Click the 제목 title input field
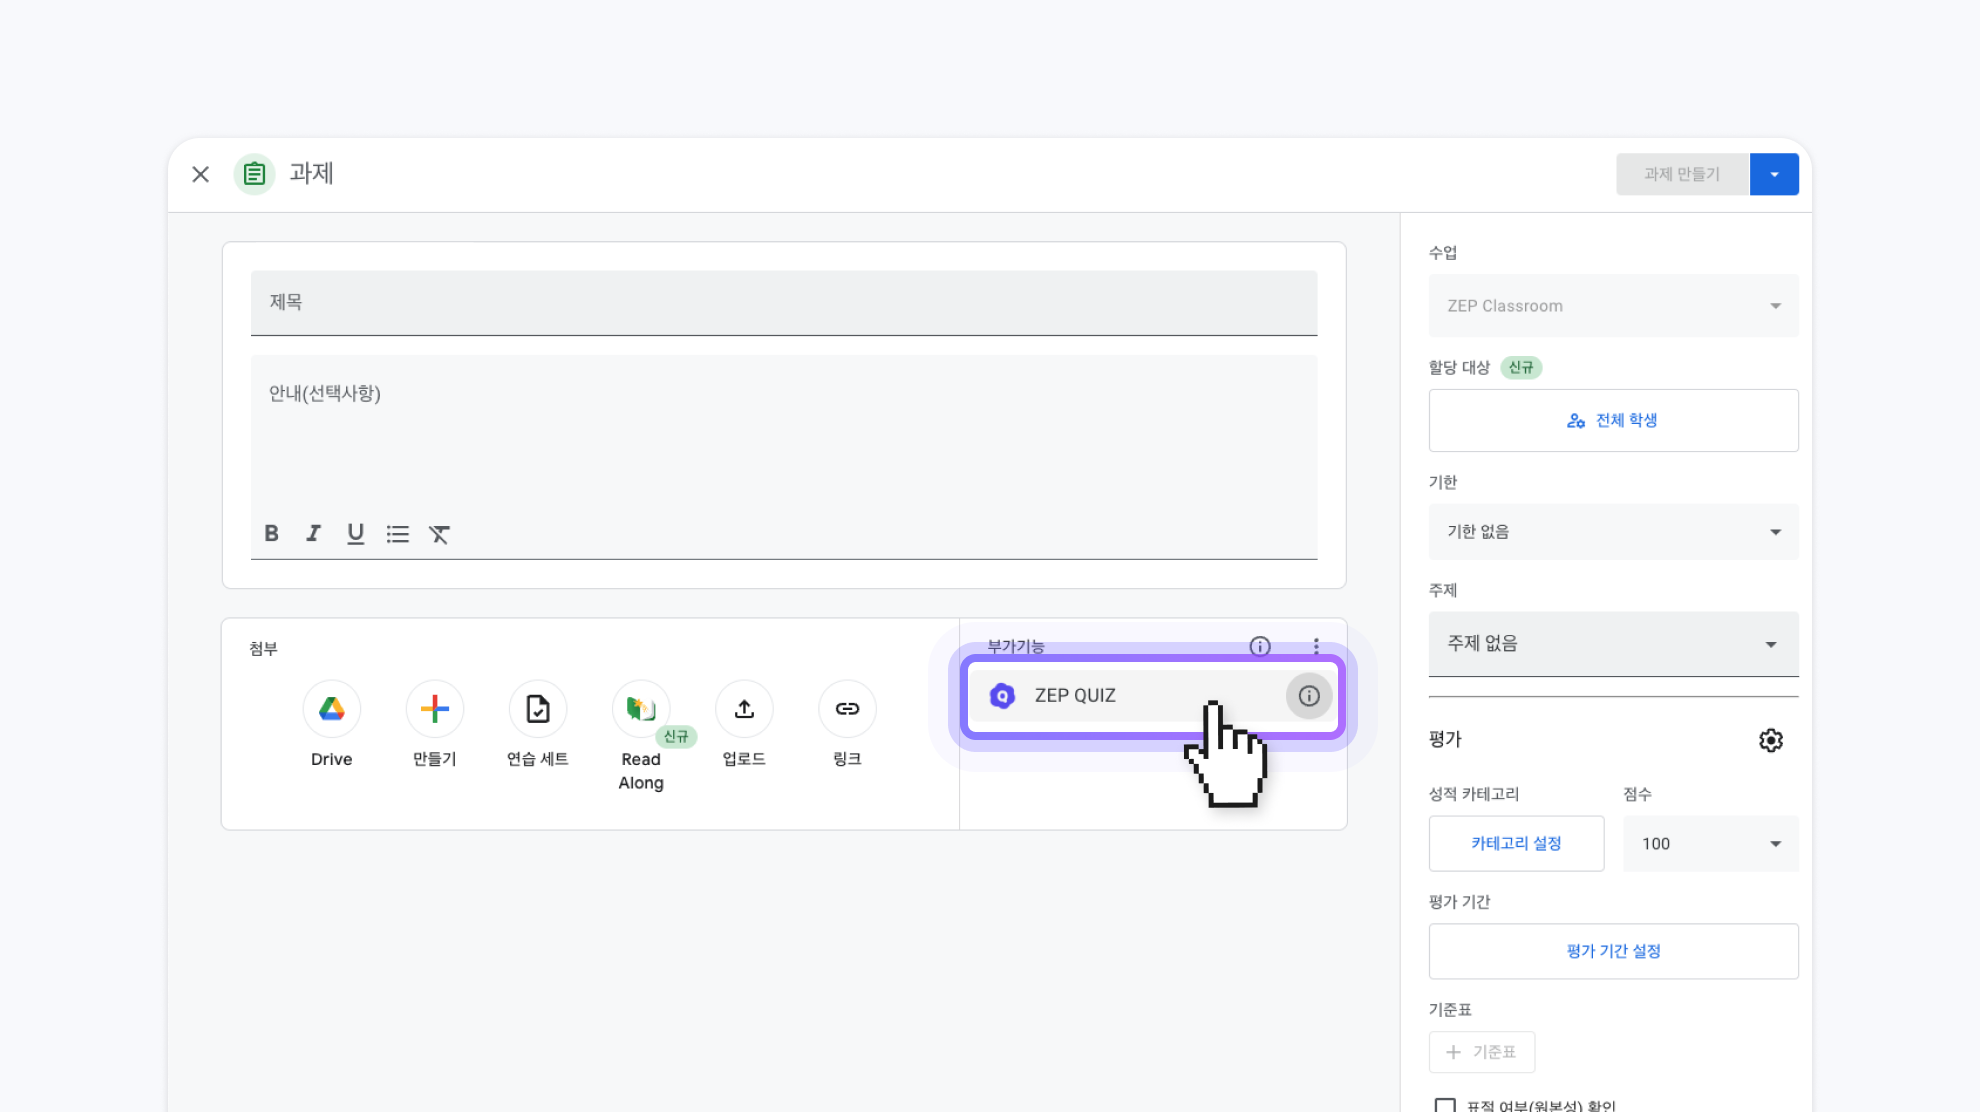This screenshot has width=1980, height=1112. tap(783, 302)
